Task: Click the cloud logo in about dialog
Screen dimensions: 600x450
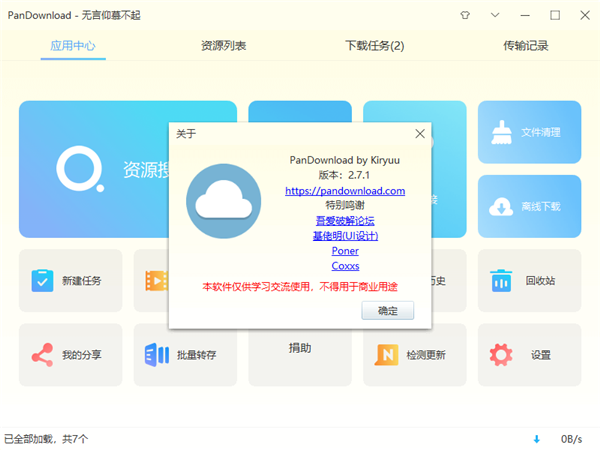Action: coord(224,201)
